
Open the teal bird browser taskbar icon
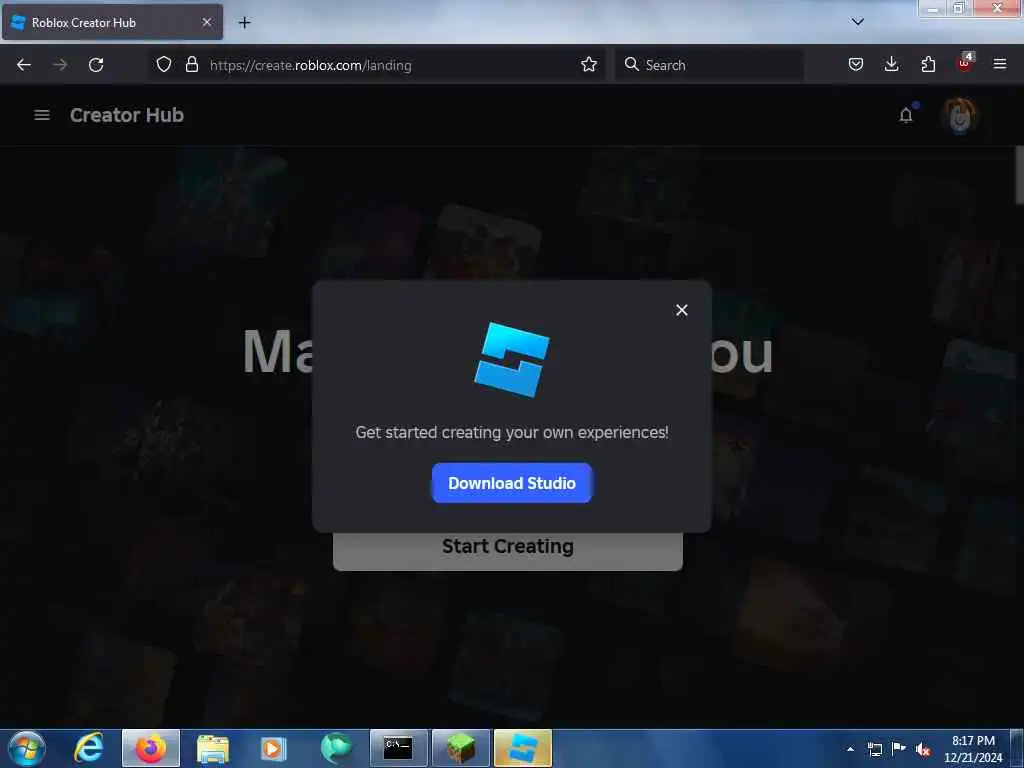336,748
